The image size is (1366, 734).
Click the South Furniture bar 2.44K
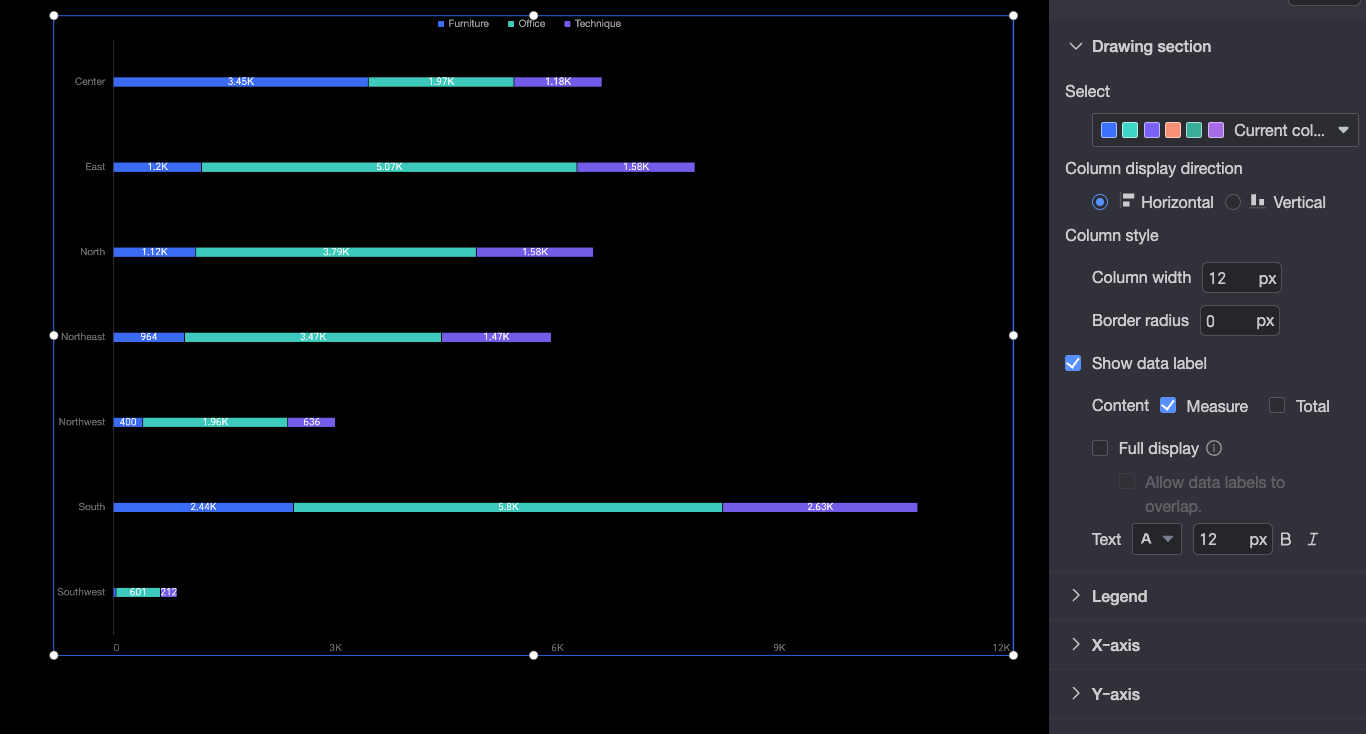[204, 507]
